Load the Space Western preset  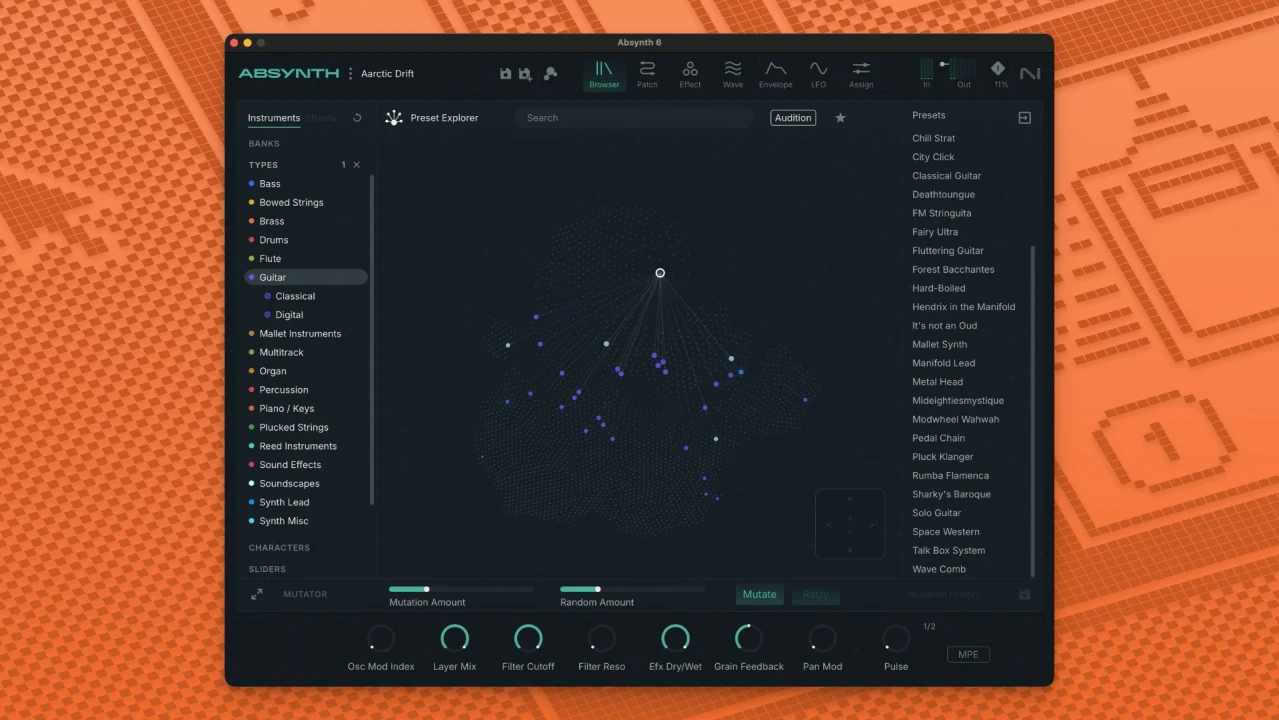(x=945, y=532)
